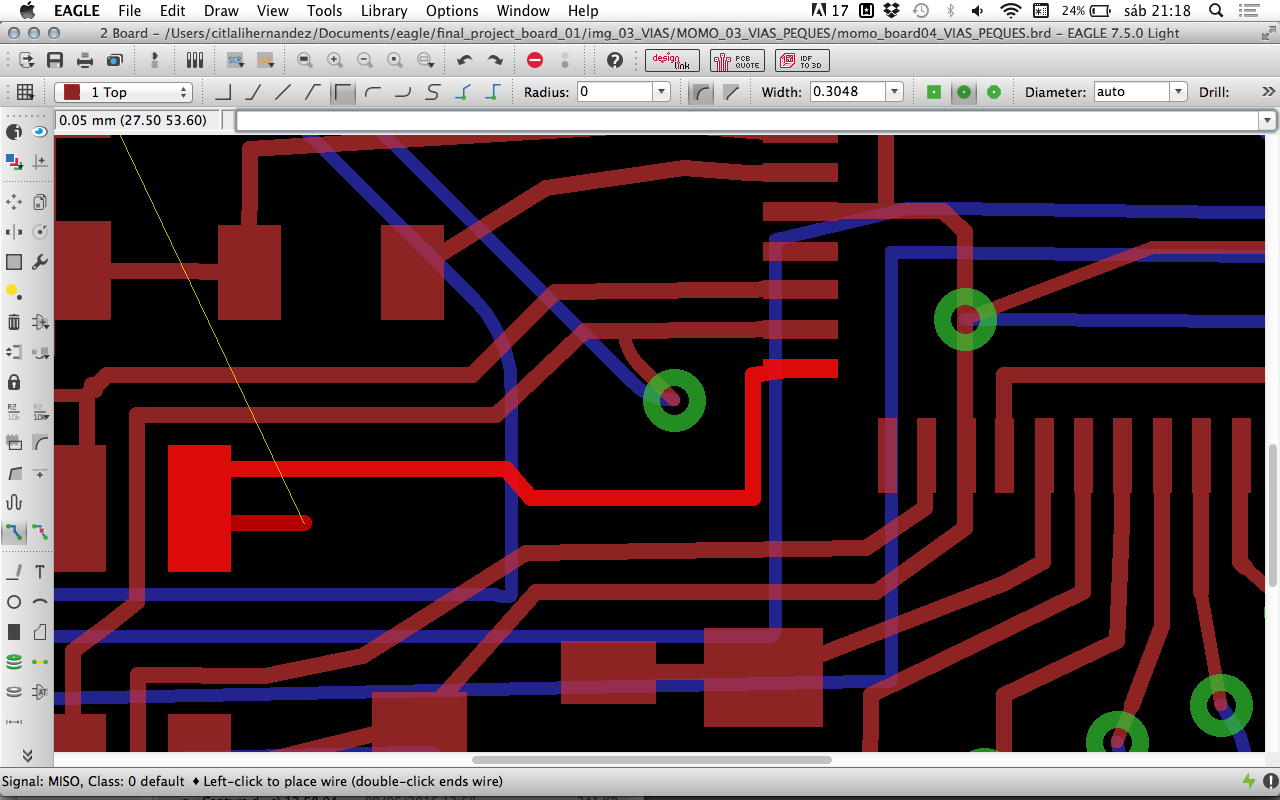Screen dimensions: 1280x800
Task: Select the Polygon tool
Action: (40, 632)
